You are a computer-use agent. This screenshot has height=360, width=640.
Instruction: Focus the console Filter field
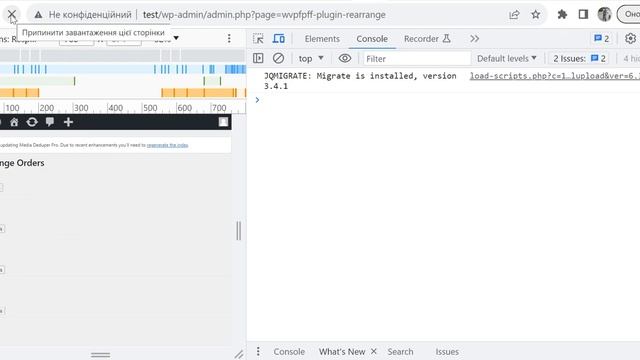click(x=417, y=59)
